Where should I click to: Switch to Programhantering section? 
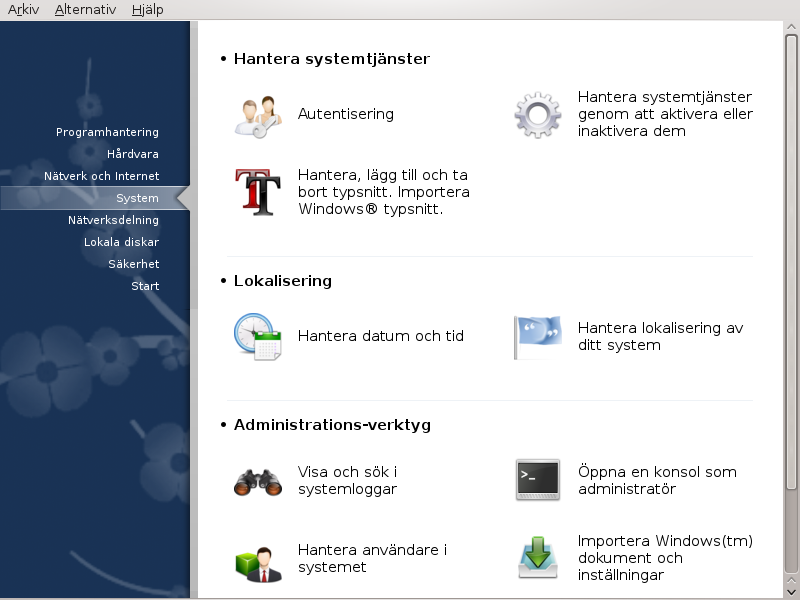[107, 132]
